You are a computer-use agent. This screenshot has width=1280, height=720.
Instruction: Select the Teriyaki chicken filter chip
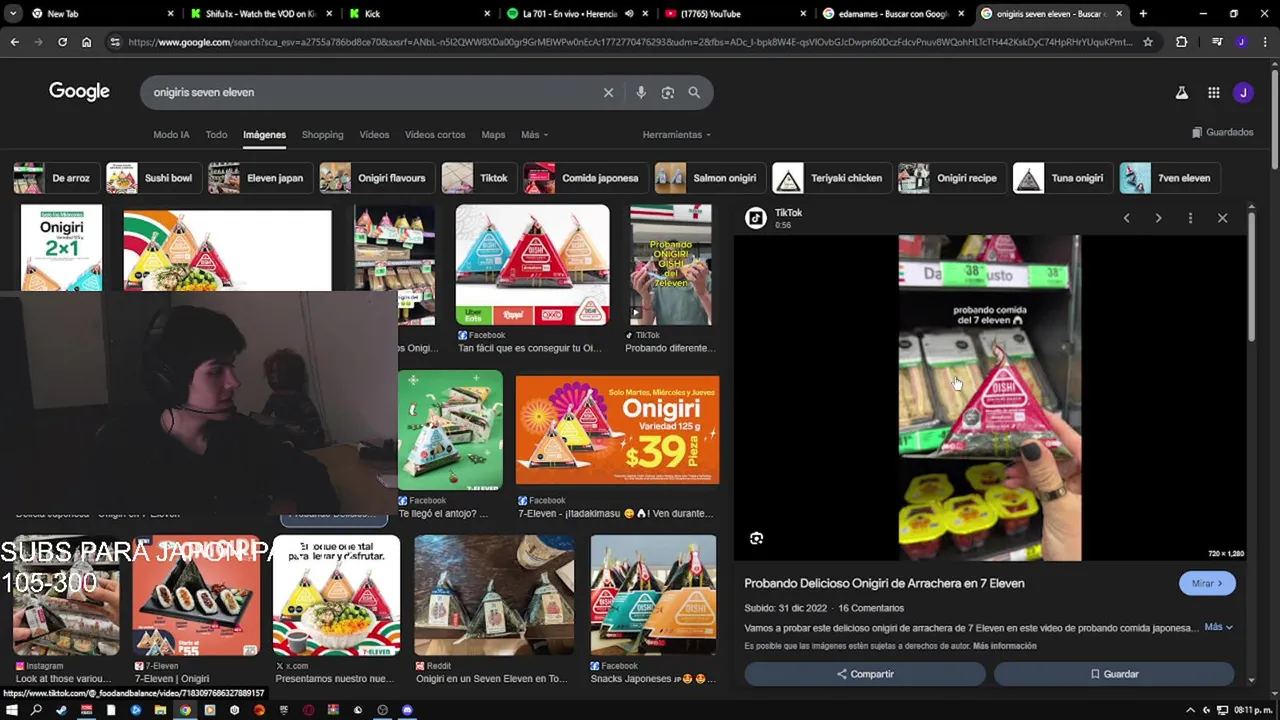pos(830,178)
